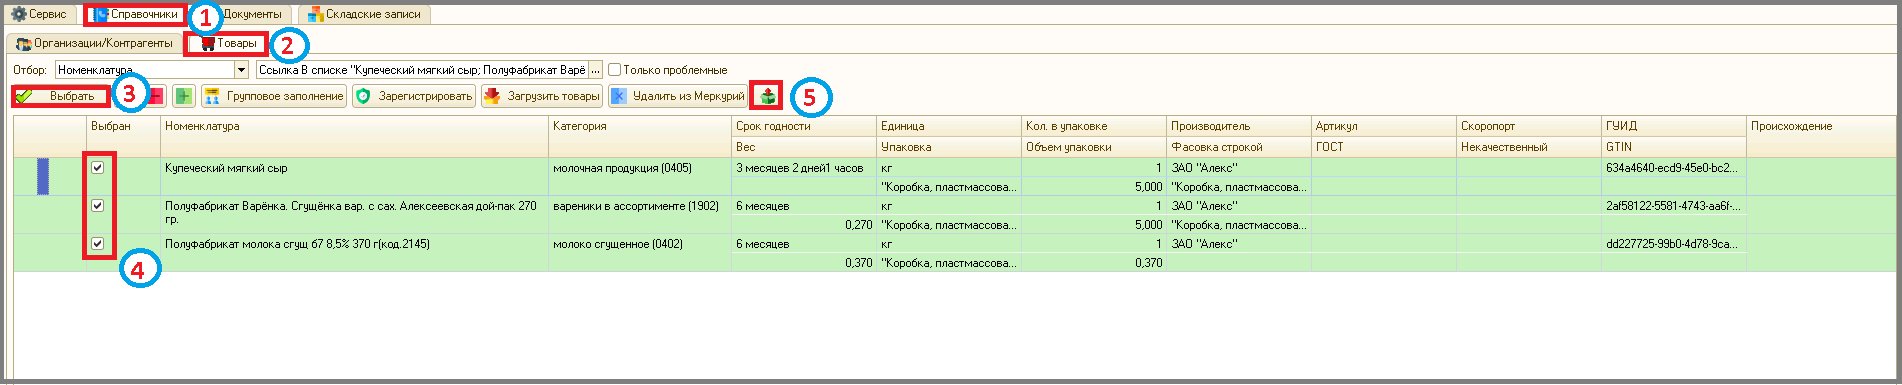Click the blue row marker of first row
The image size is (1902, 385).
(43, 176)
